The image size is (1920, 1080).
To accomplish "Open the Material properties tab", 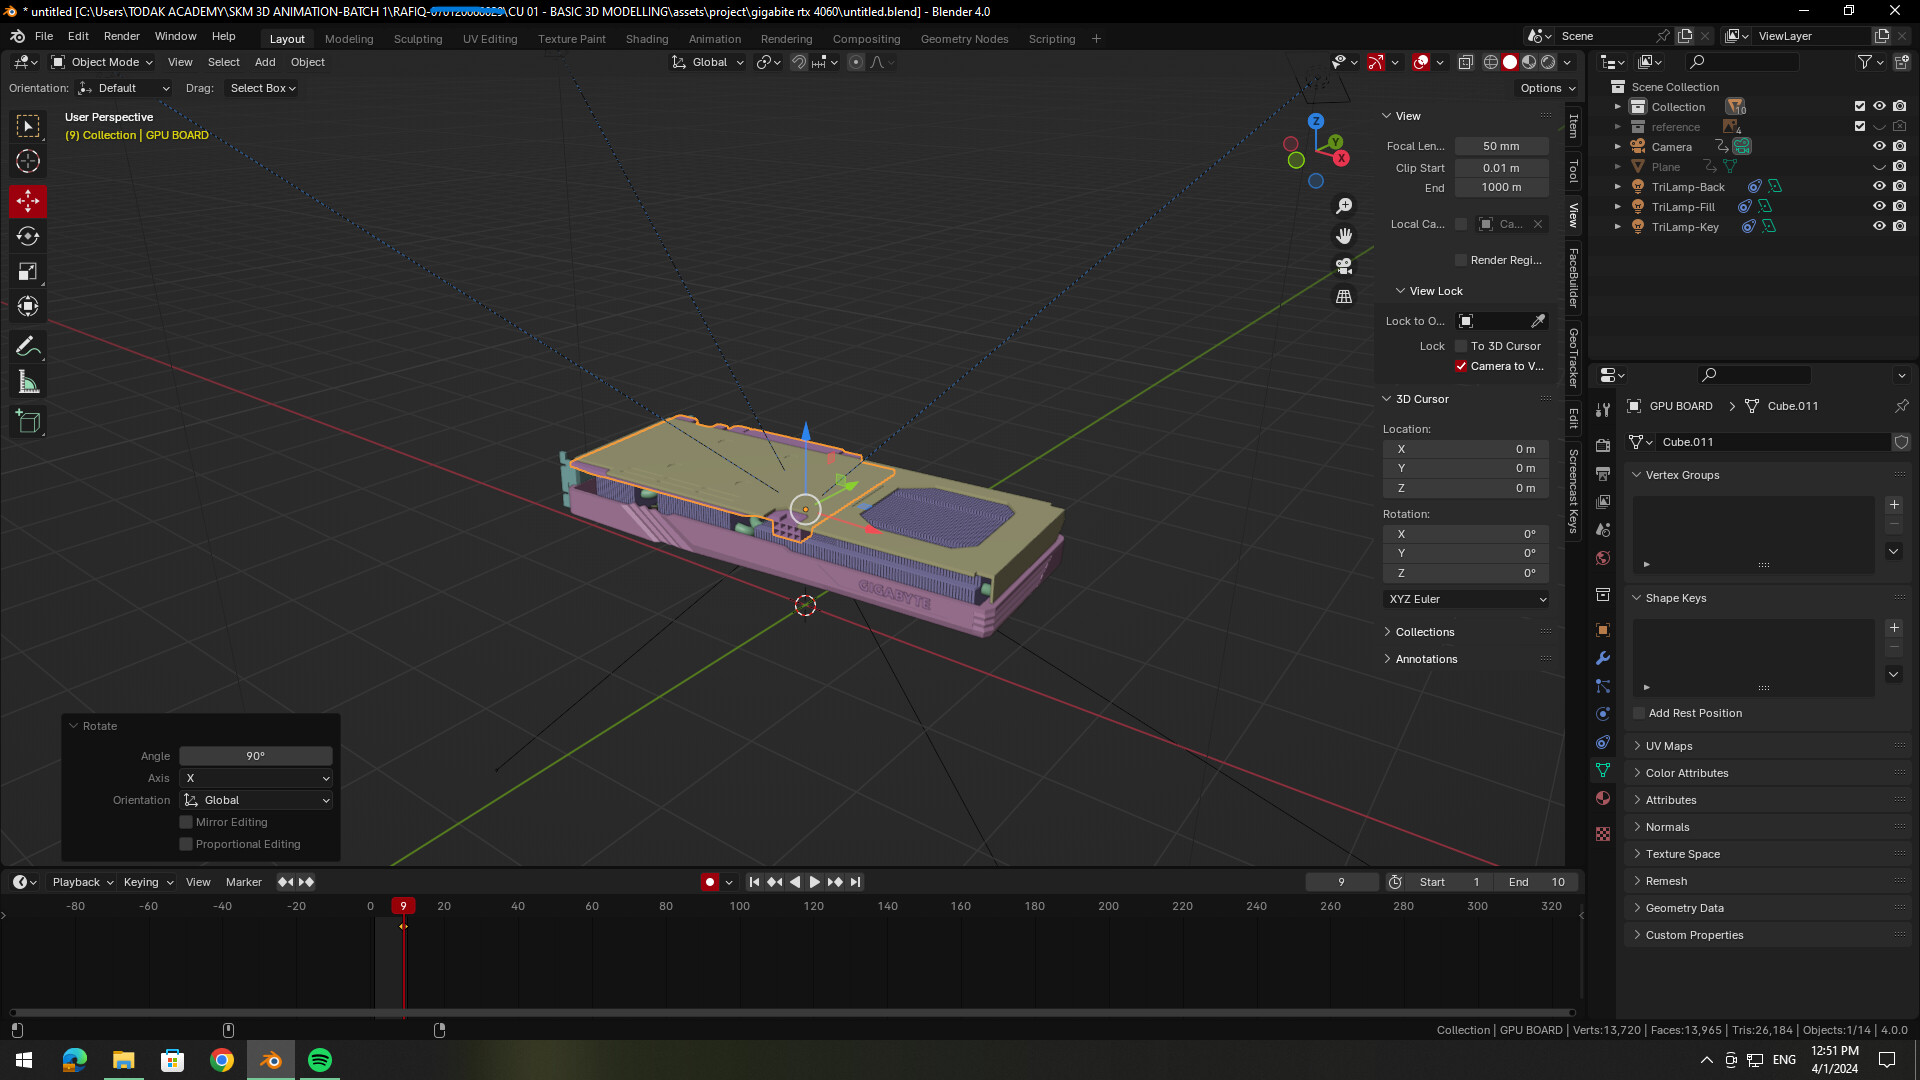I will 1603,798.
